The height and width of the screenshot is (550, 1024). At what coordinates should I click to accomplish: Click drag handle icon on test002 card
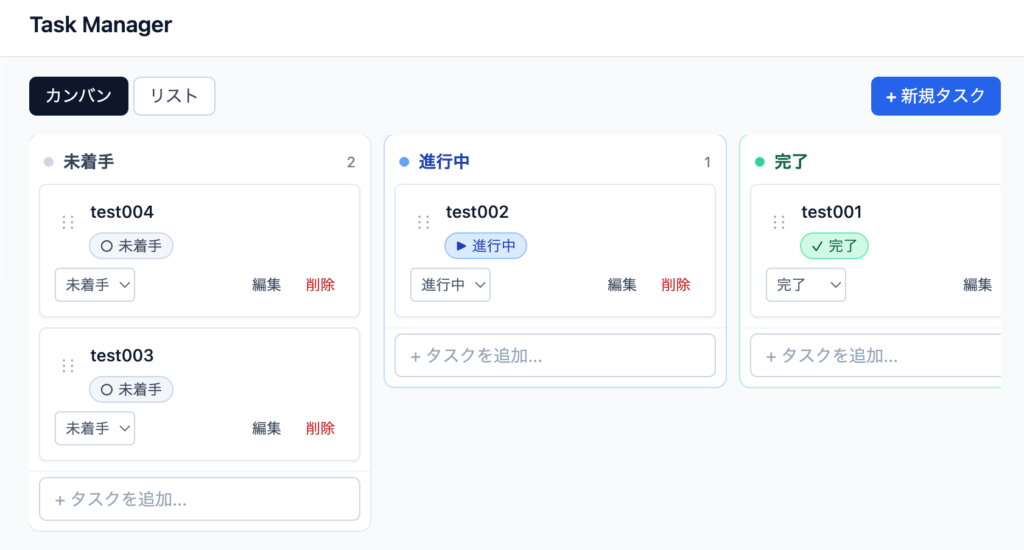pyautogui.click(x=424, y=222)
